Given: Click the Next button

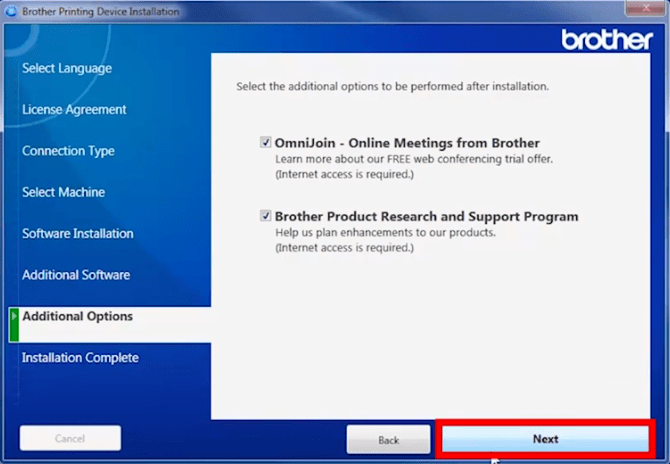Looking at the screenshot, I should pyautogui.click(x=545, y=439).
